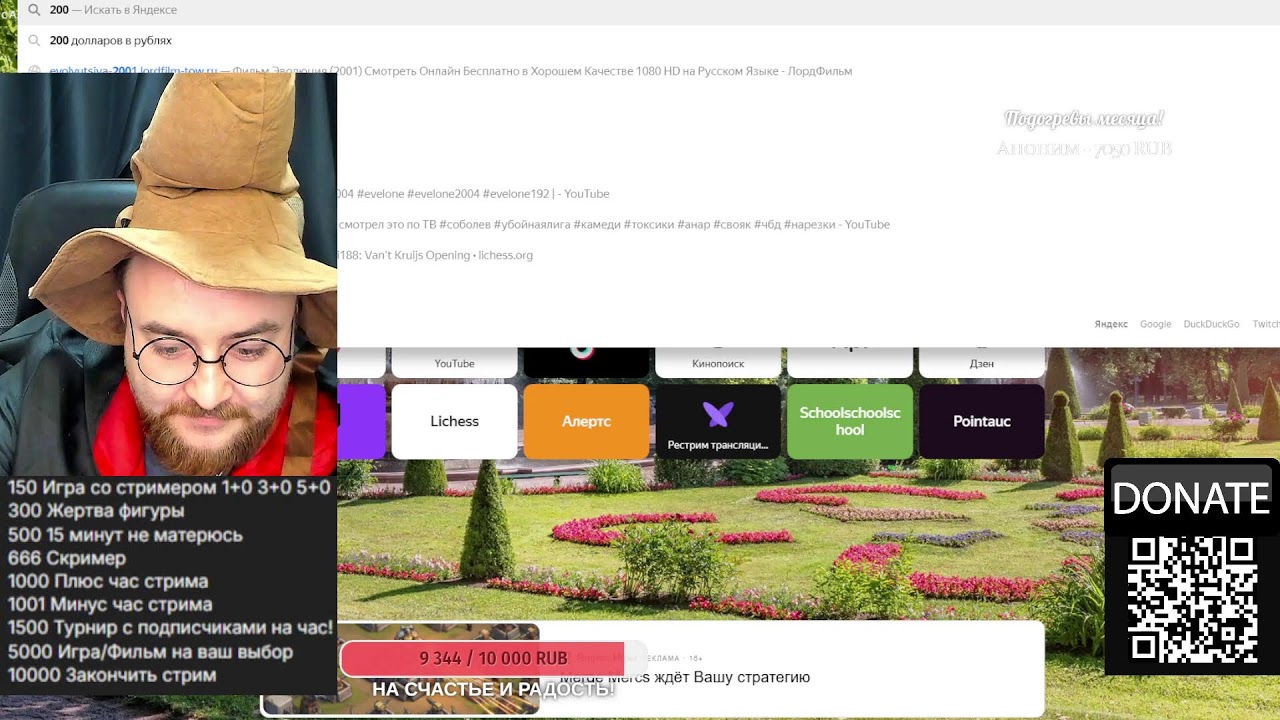Click the butterfly icon on Рестрим tile

(718, 413)
